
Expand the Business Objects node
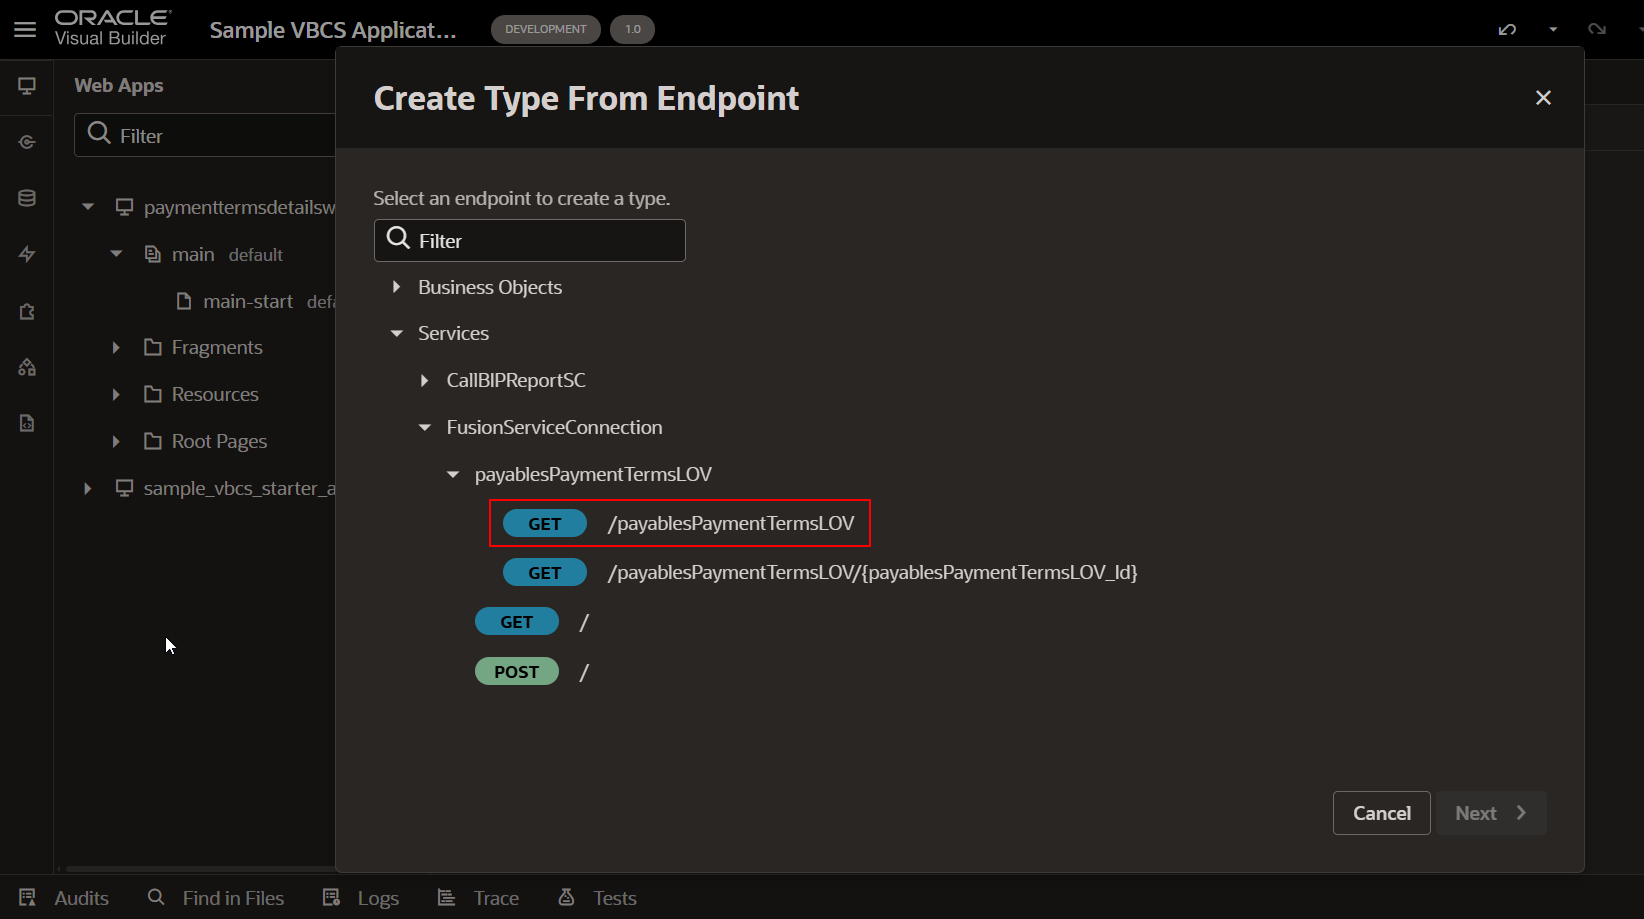(x=397, y=287)
